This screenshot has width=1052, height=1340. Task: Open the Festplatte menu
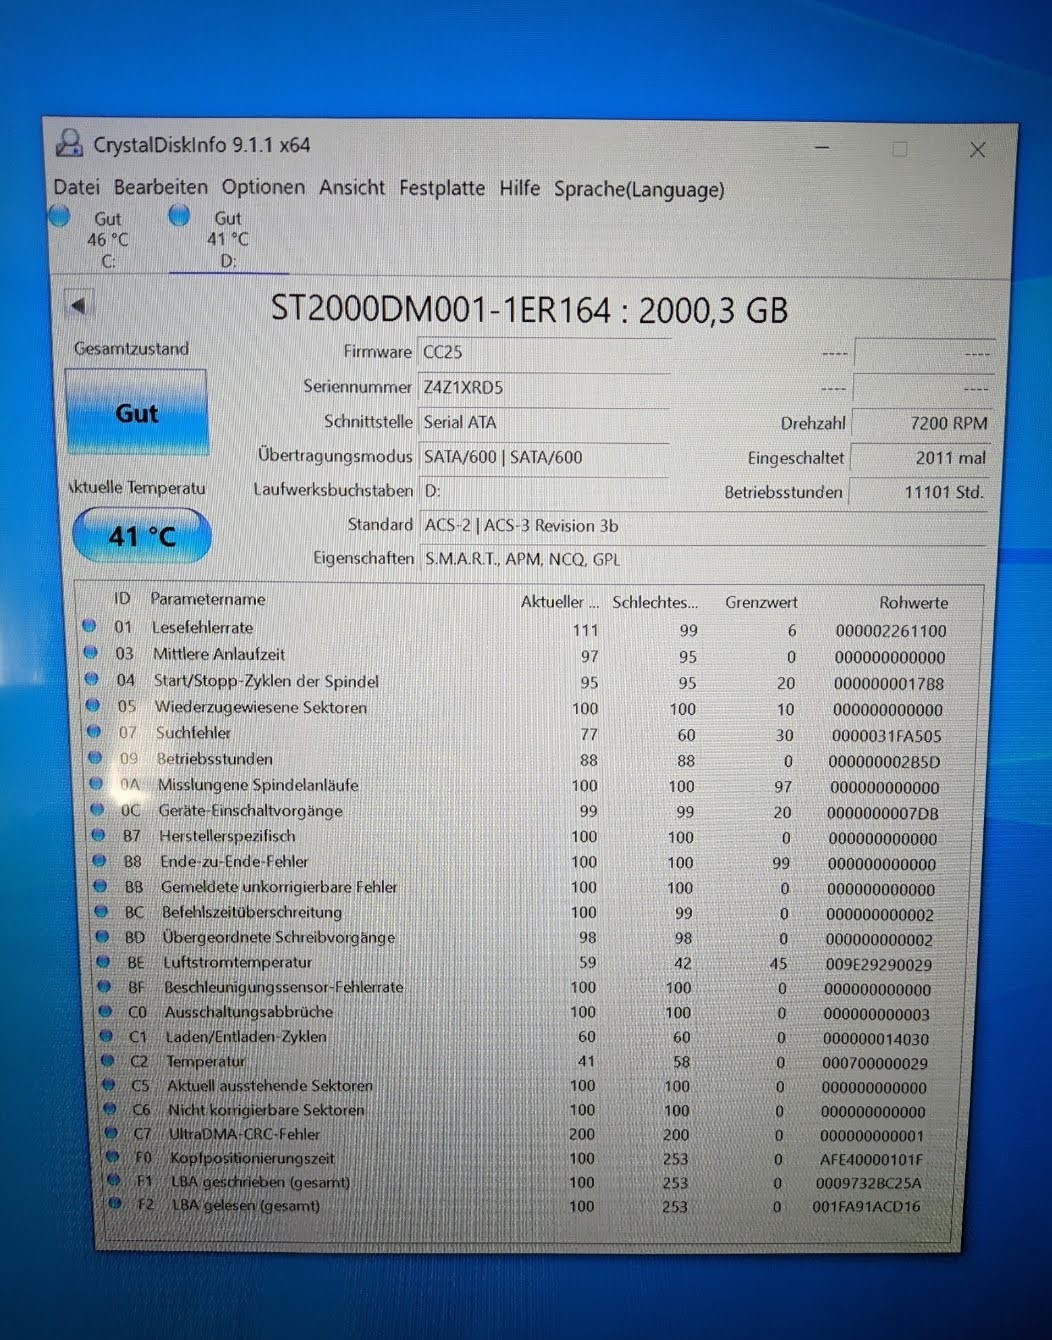click(x=441, y=188)
